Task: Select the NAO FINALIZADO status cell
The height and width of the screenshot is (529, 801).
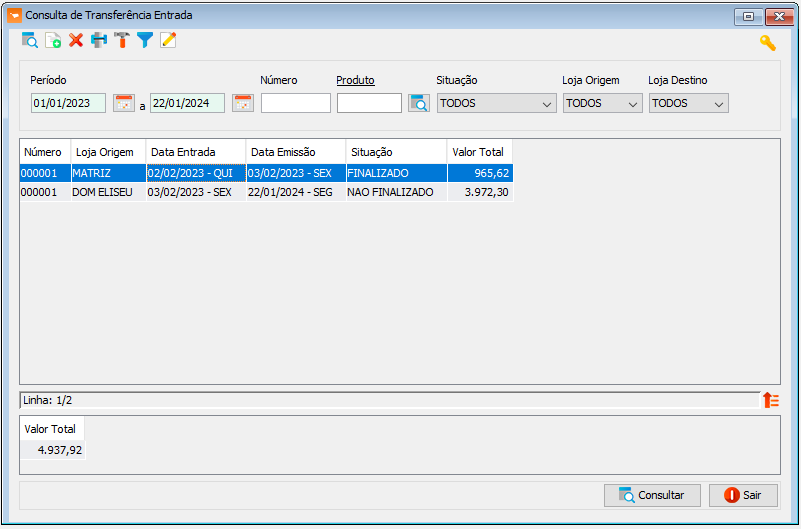Action: point(396,192)
